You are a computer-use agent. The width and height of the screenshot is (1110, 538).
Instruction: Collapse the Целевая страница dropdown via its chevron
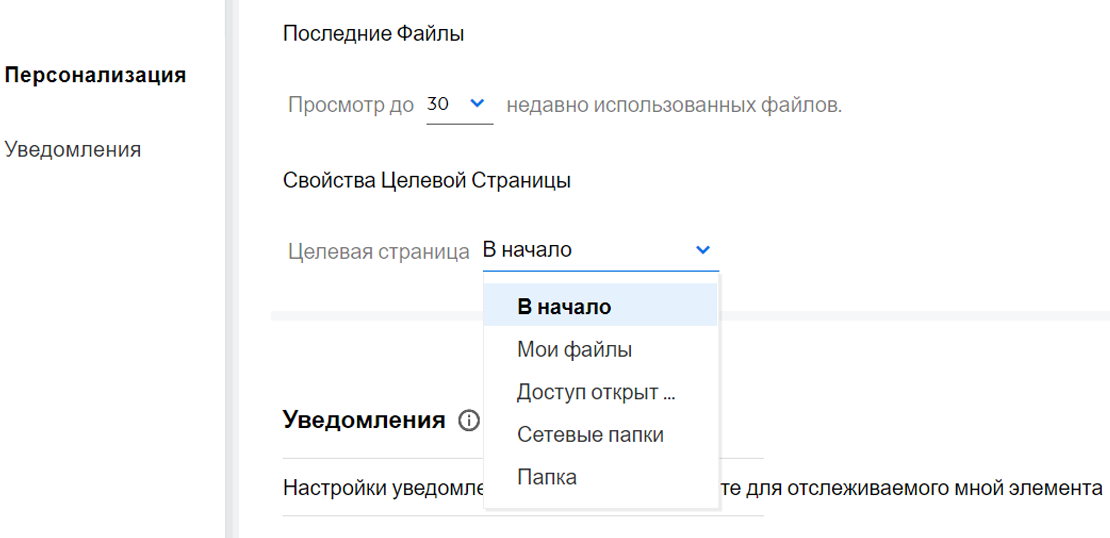coord(703,250)
